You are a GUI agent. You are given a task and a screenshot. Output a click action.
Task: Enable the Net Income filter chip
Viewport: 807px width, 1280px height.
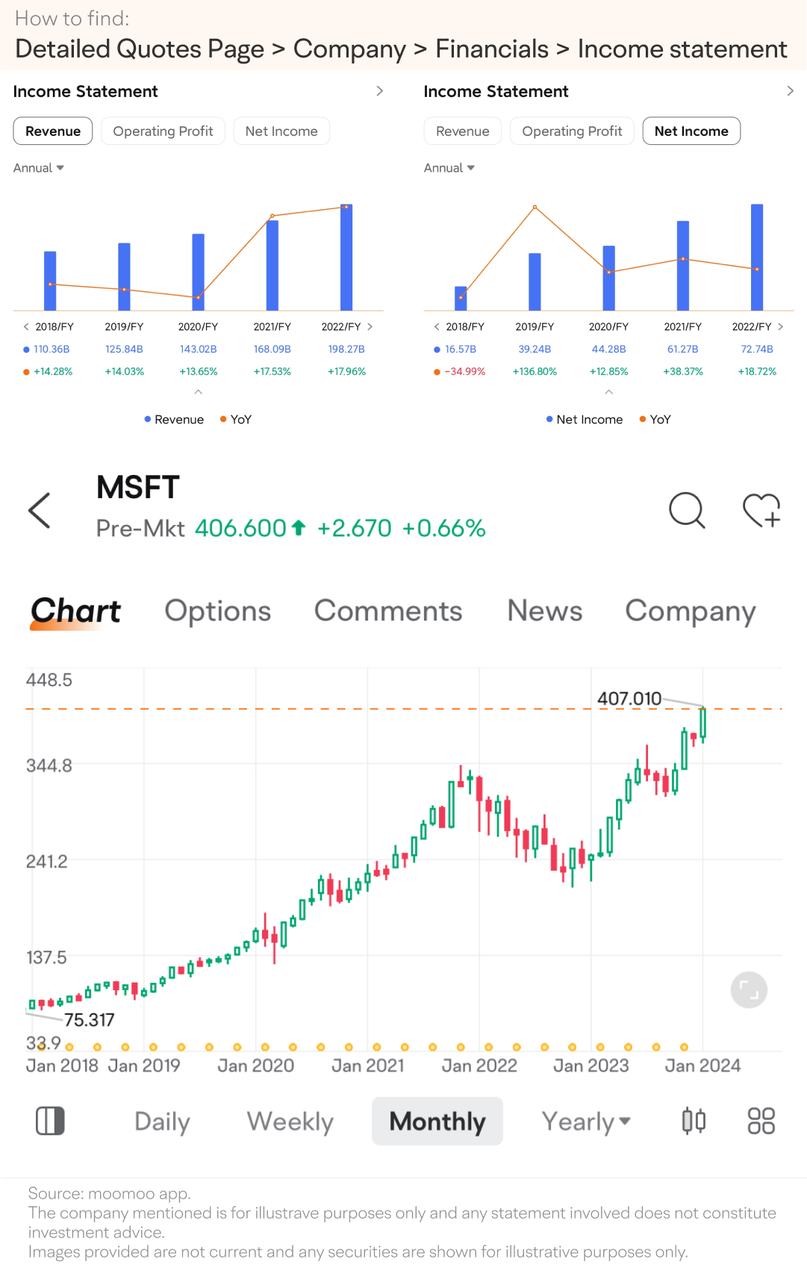(691, 130)
